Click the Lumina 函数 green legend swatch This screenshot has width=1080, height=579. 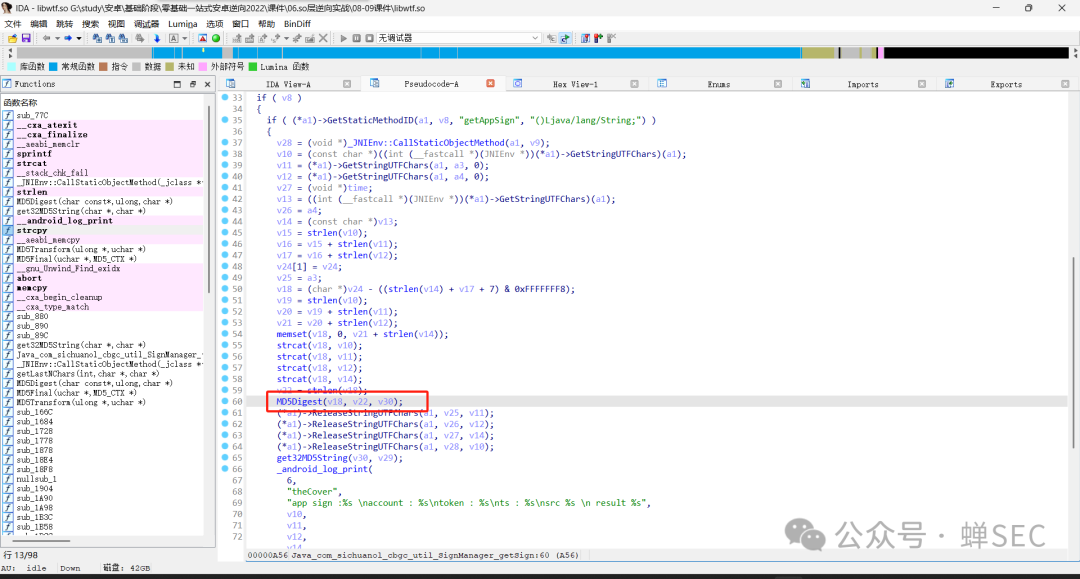(253, 67)
